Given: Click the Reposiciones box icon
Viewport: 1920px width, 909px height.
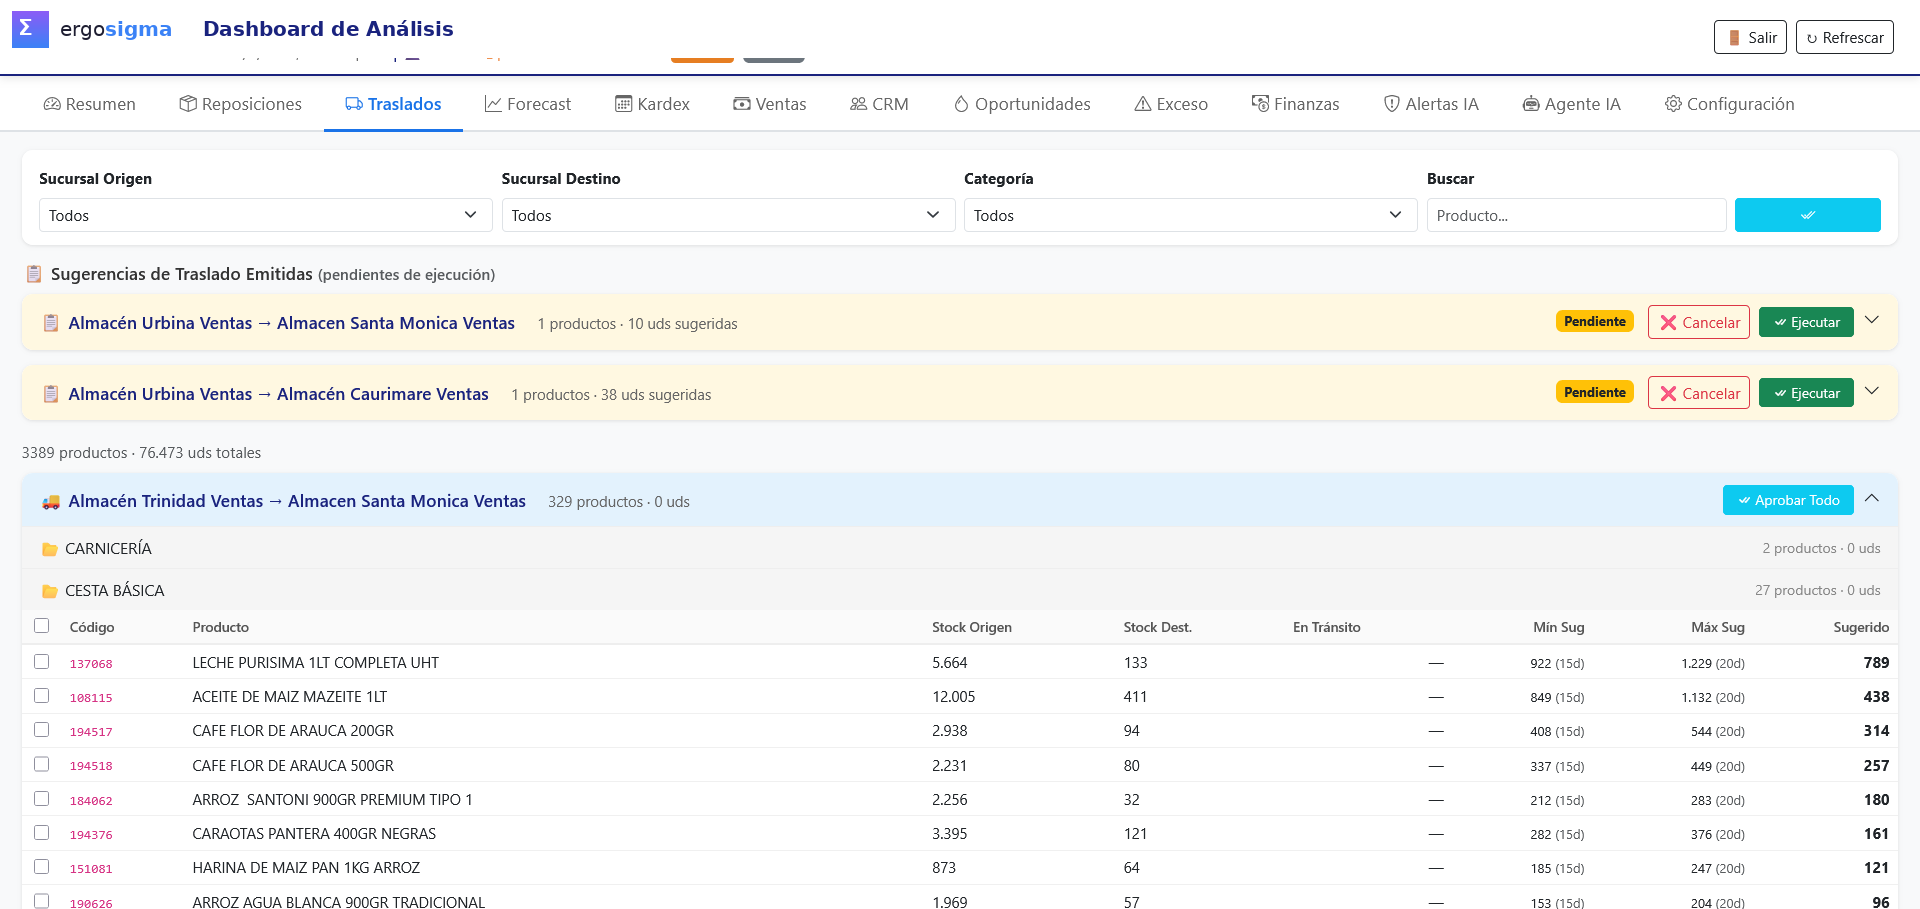Looking at the screenshot, I should point(188,104).
